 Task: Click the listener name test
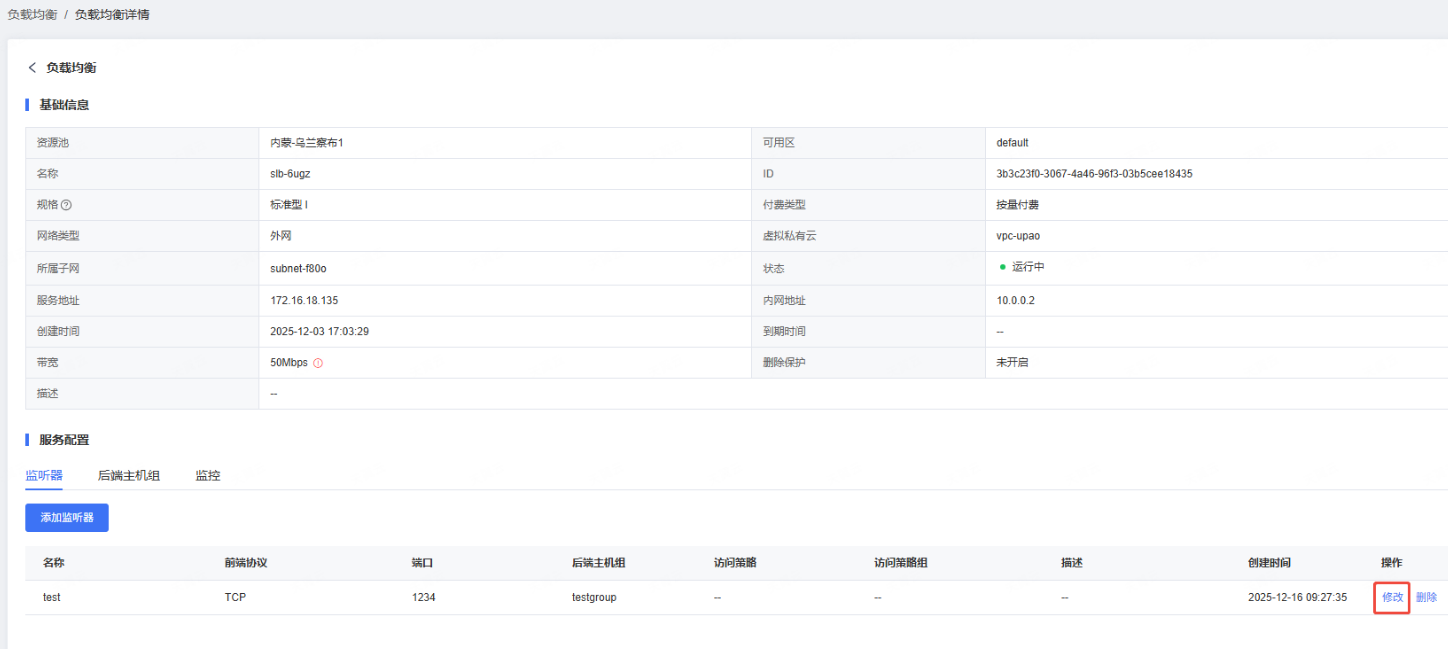(x=52, y=597)
